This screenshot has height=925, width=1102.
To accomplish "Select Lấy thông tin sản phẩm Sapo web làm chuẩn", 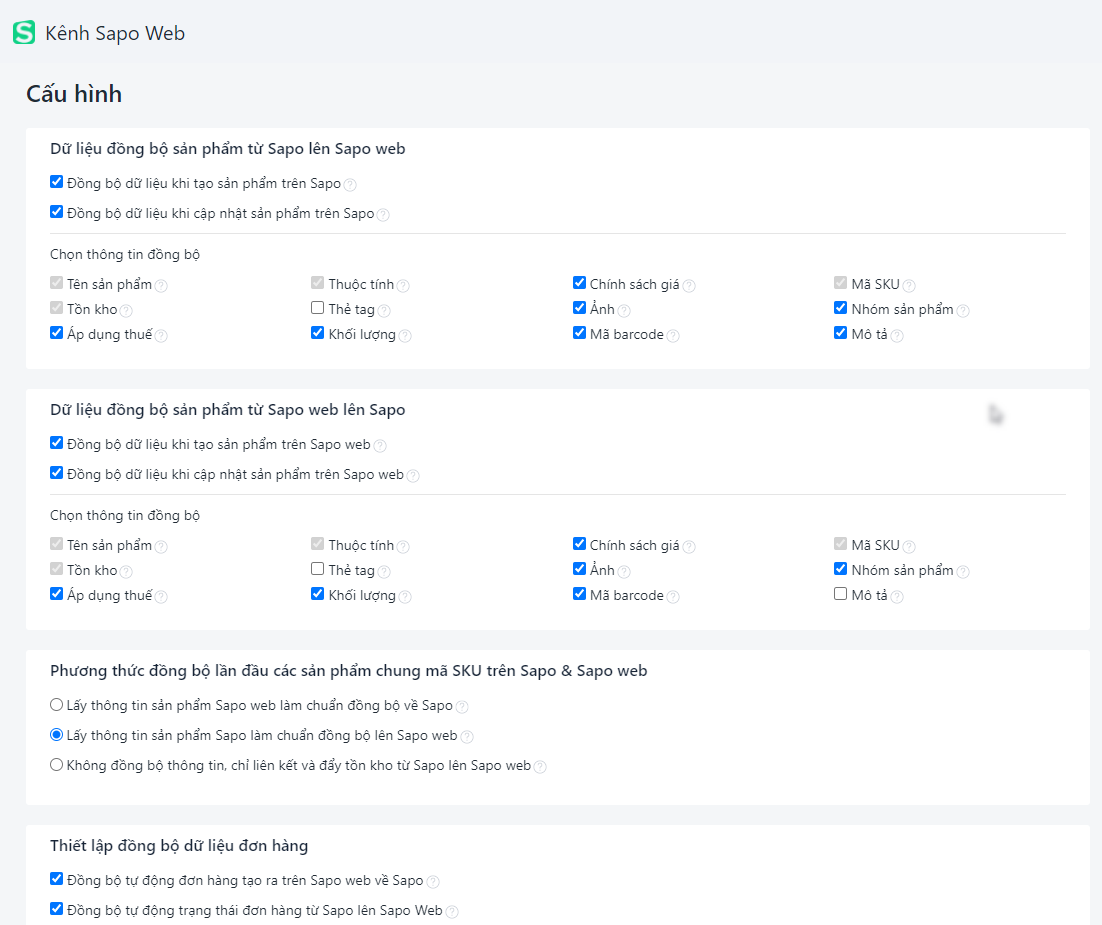I will click(x=57, y=705).
